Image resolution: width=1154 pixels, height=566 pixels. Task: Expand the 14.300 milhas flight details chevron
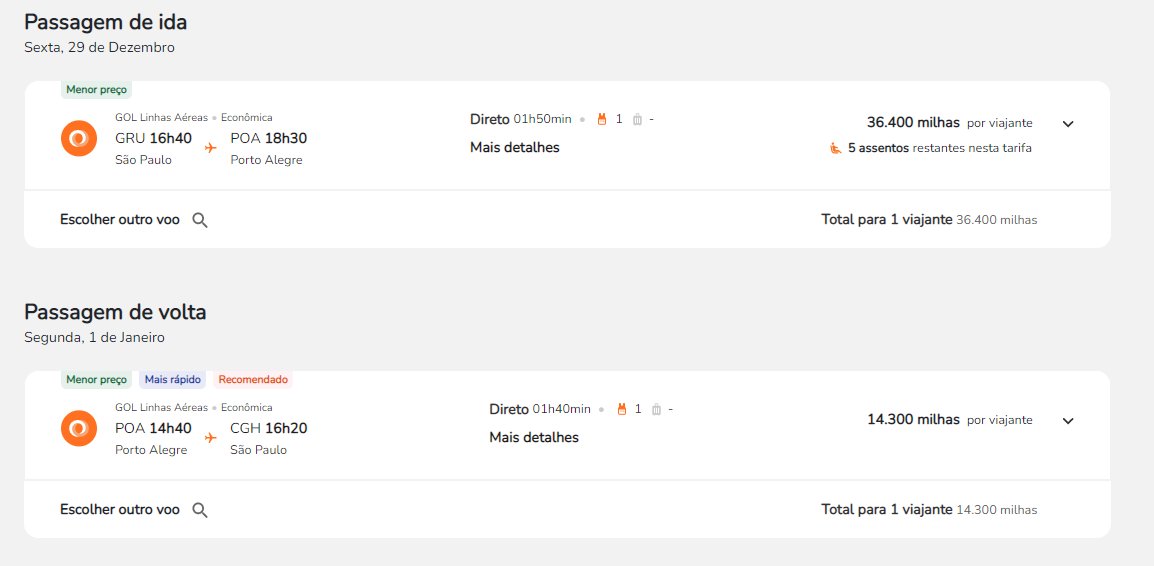tap(1068, 421)
